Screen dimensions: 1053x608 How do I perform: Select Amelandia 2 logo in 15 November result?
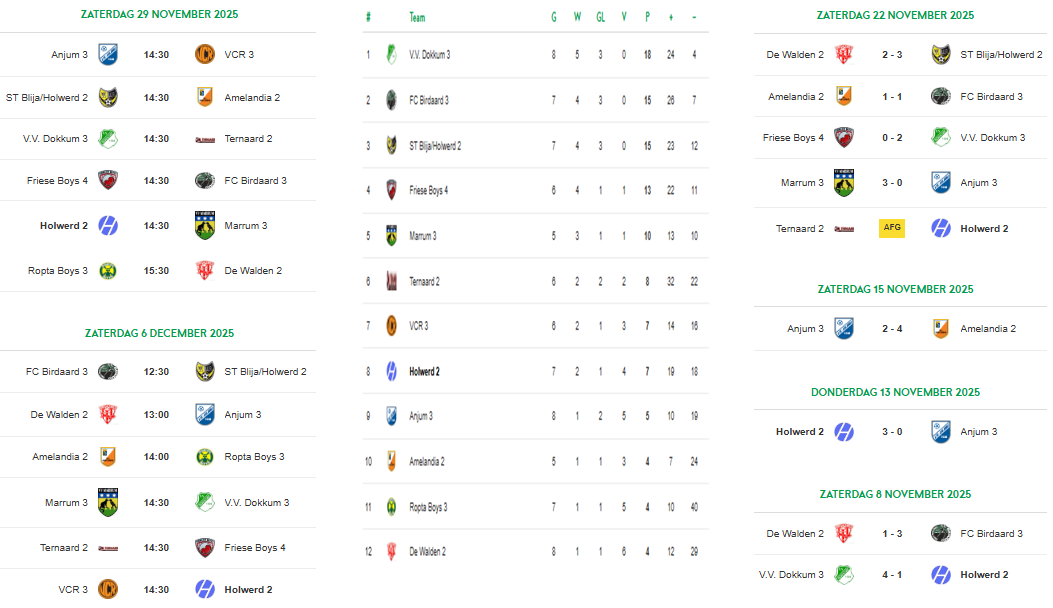click(x=940, y=328)
